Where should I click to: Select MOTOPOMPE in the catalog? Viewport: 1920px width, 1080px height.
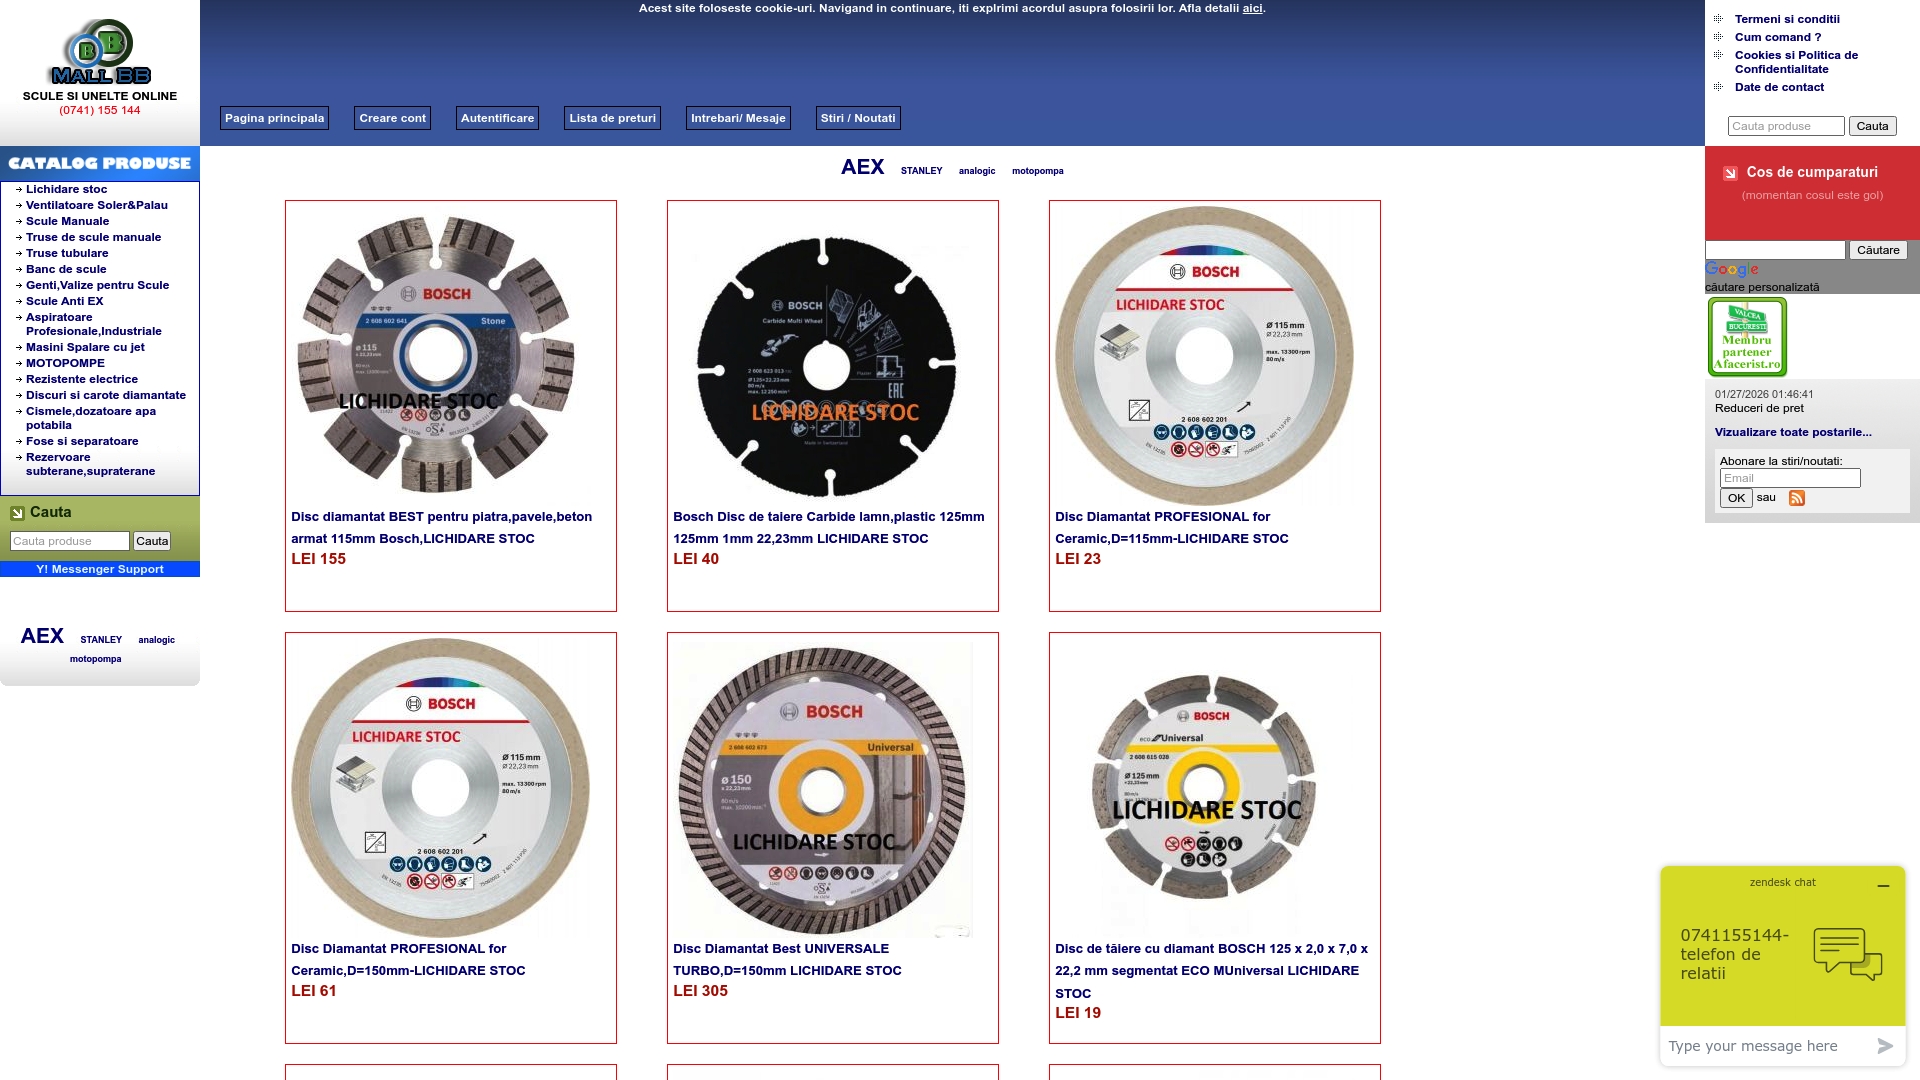65,363
